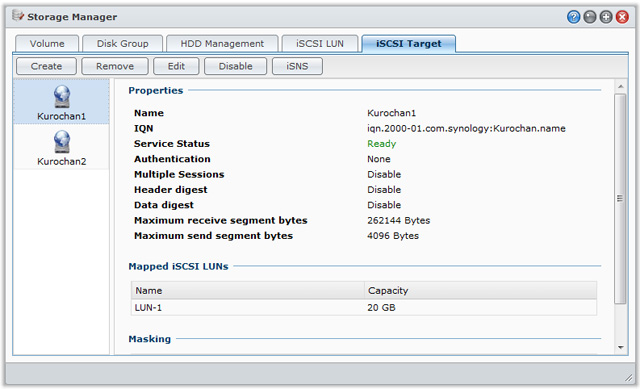Viewport: 640px width, 389px height.
Task: Click the 262144 Bytes value
Action: (x=398, y=220)
